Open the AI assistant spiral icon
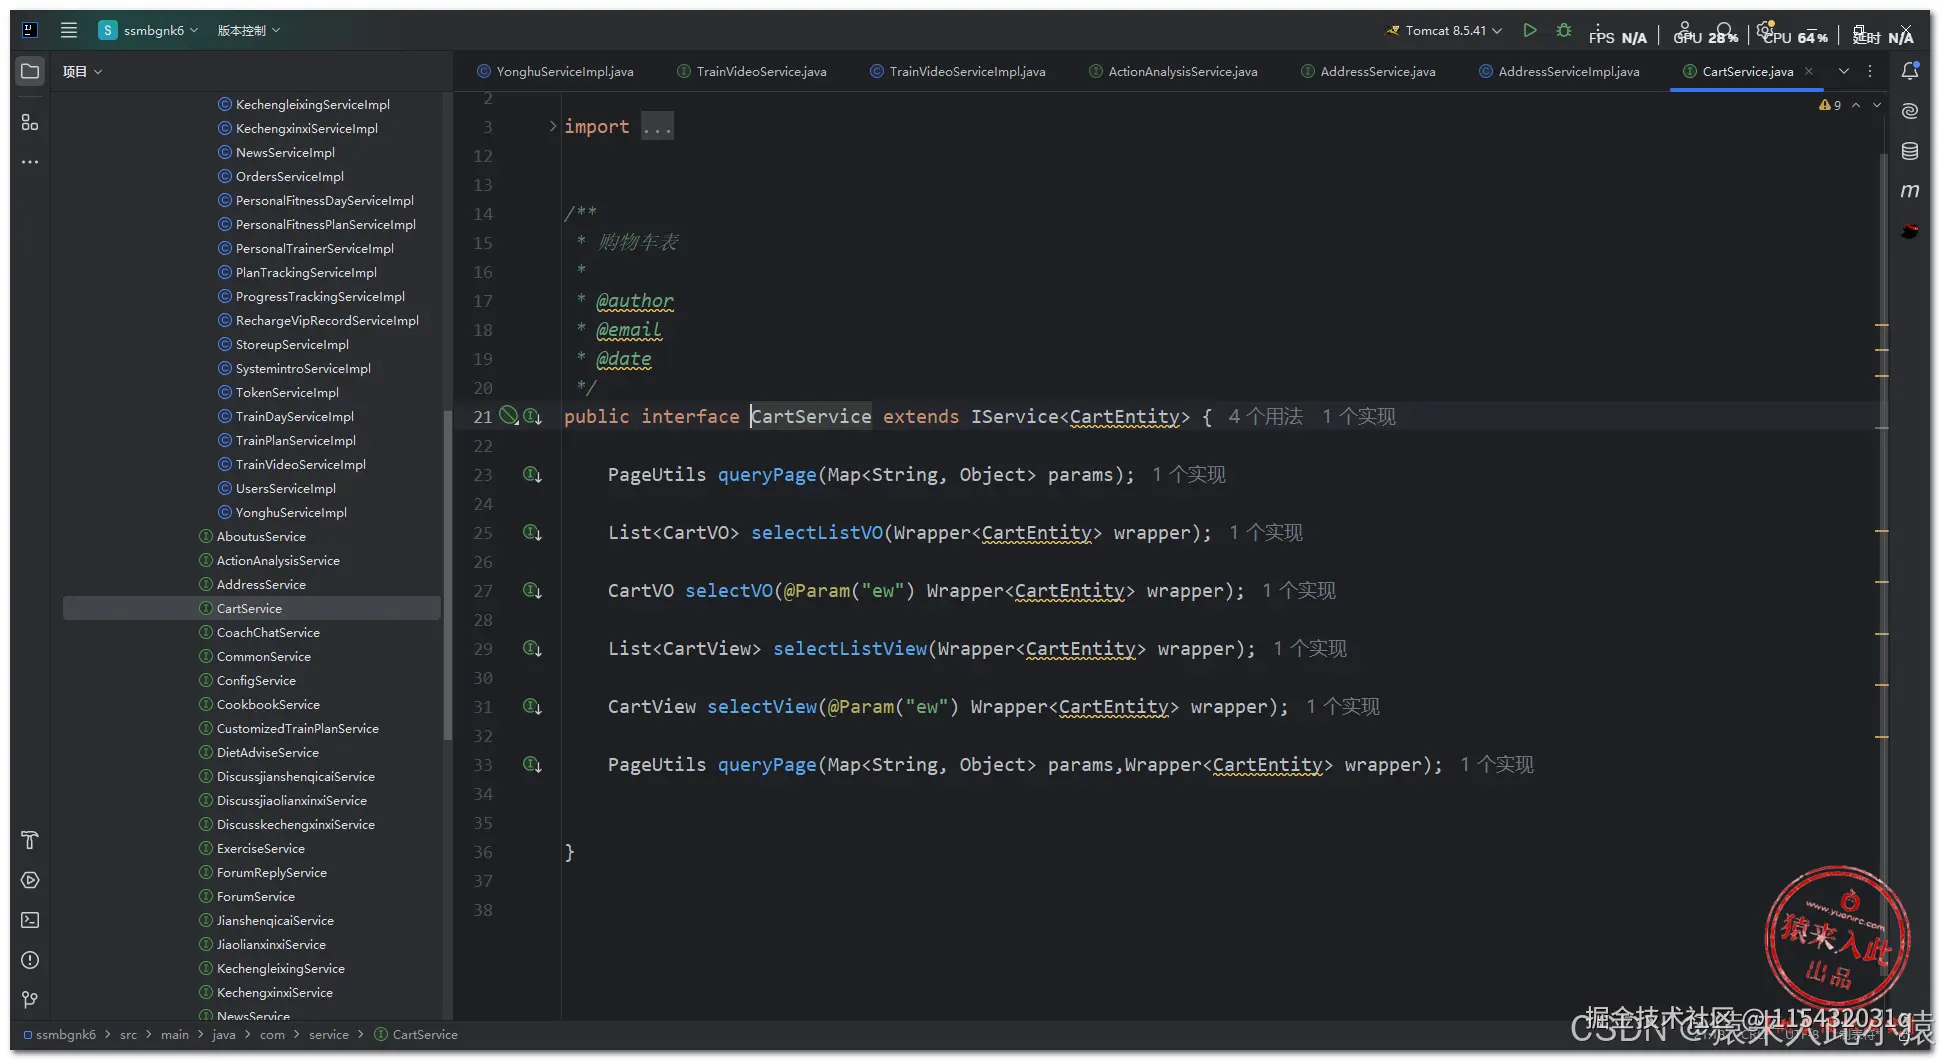Image resolution: width=1941 pixels, height=1061 pixels. [1910, 111]
